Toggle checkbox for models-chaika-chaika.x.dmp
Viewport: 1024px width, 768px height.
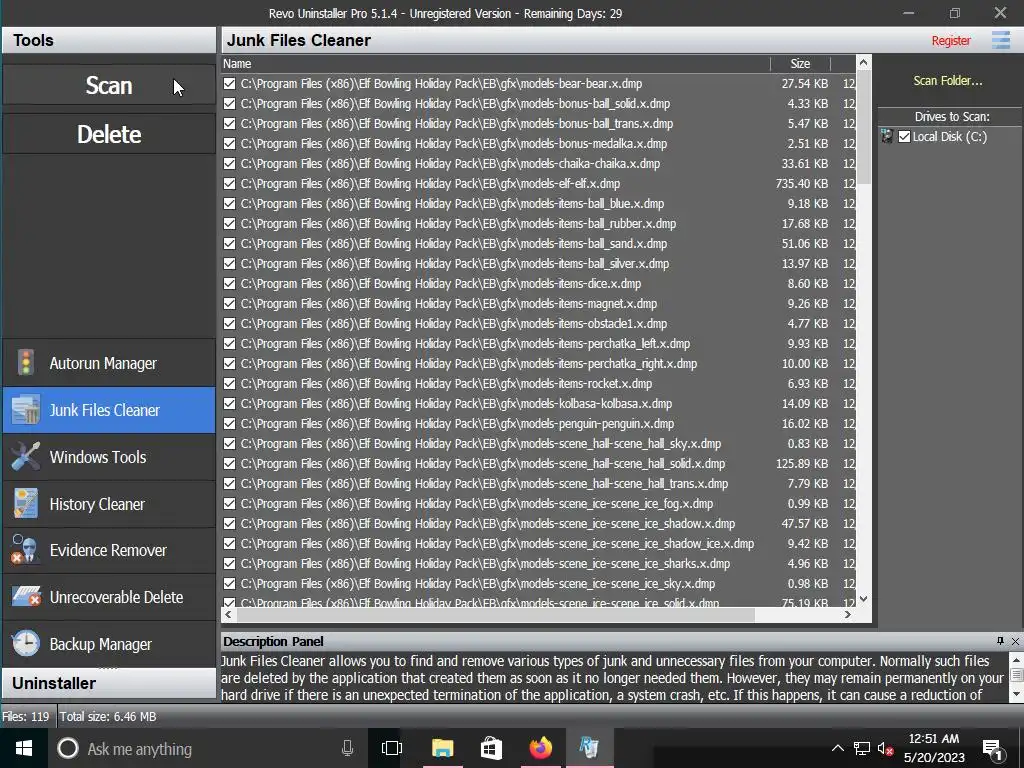tap(229, 163)
